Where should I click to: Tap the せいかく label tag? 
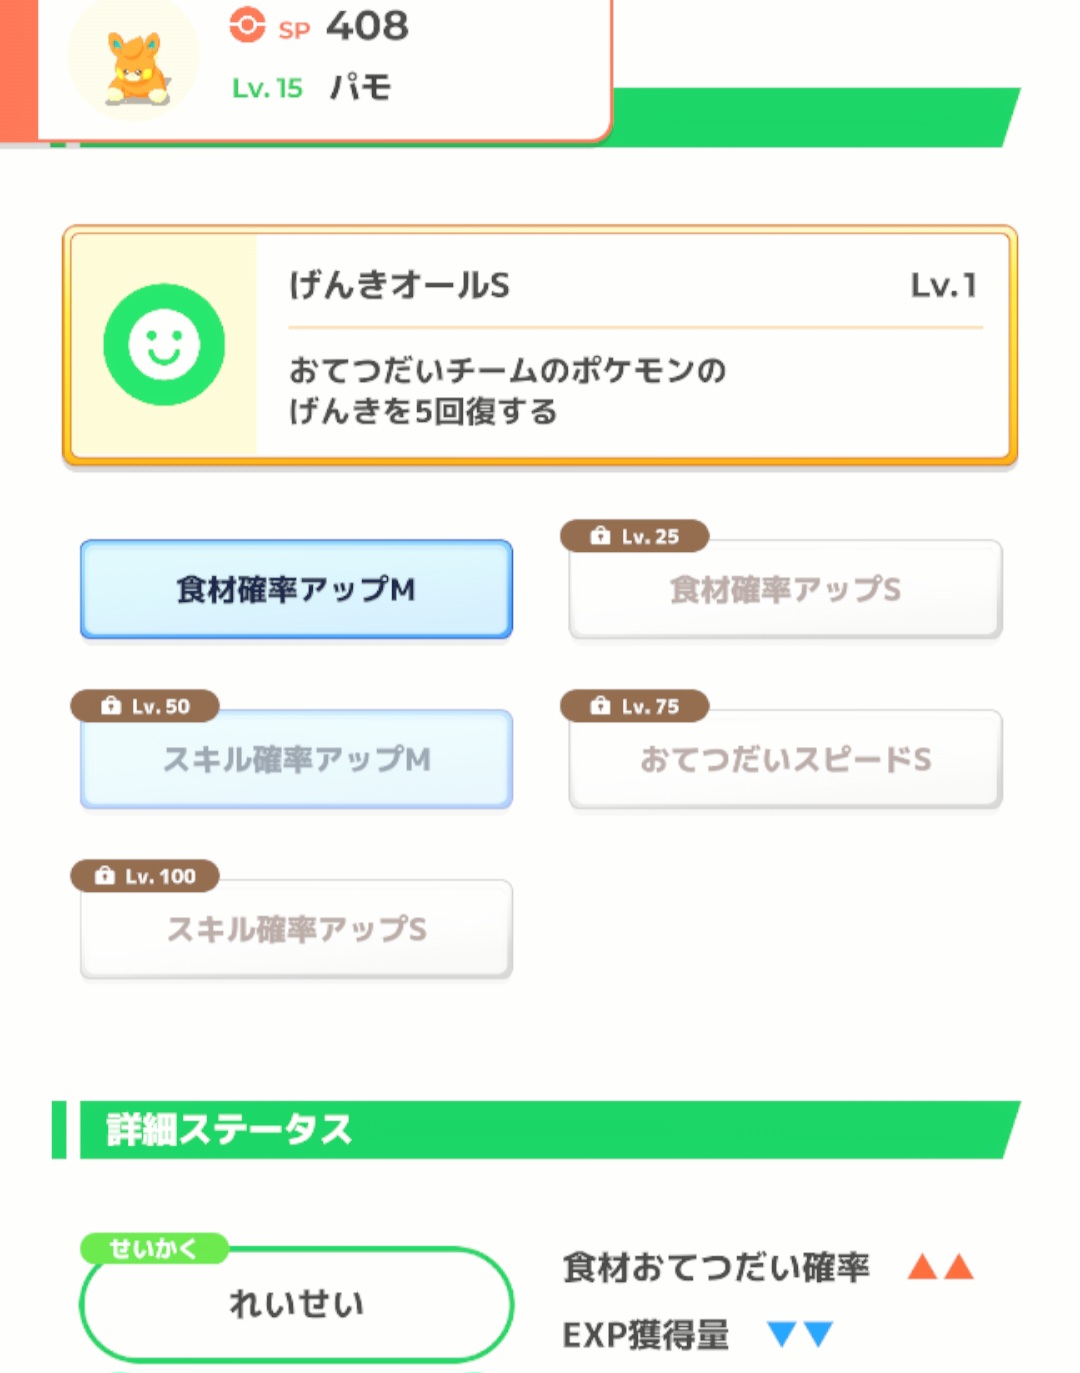pyautogui.click(x=154, y=1248)
